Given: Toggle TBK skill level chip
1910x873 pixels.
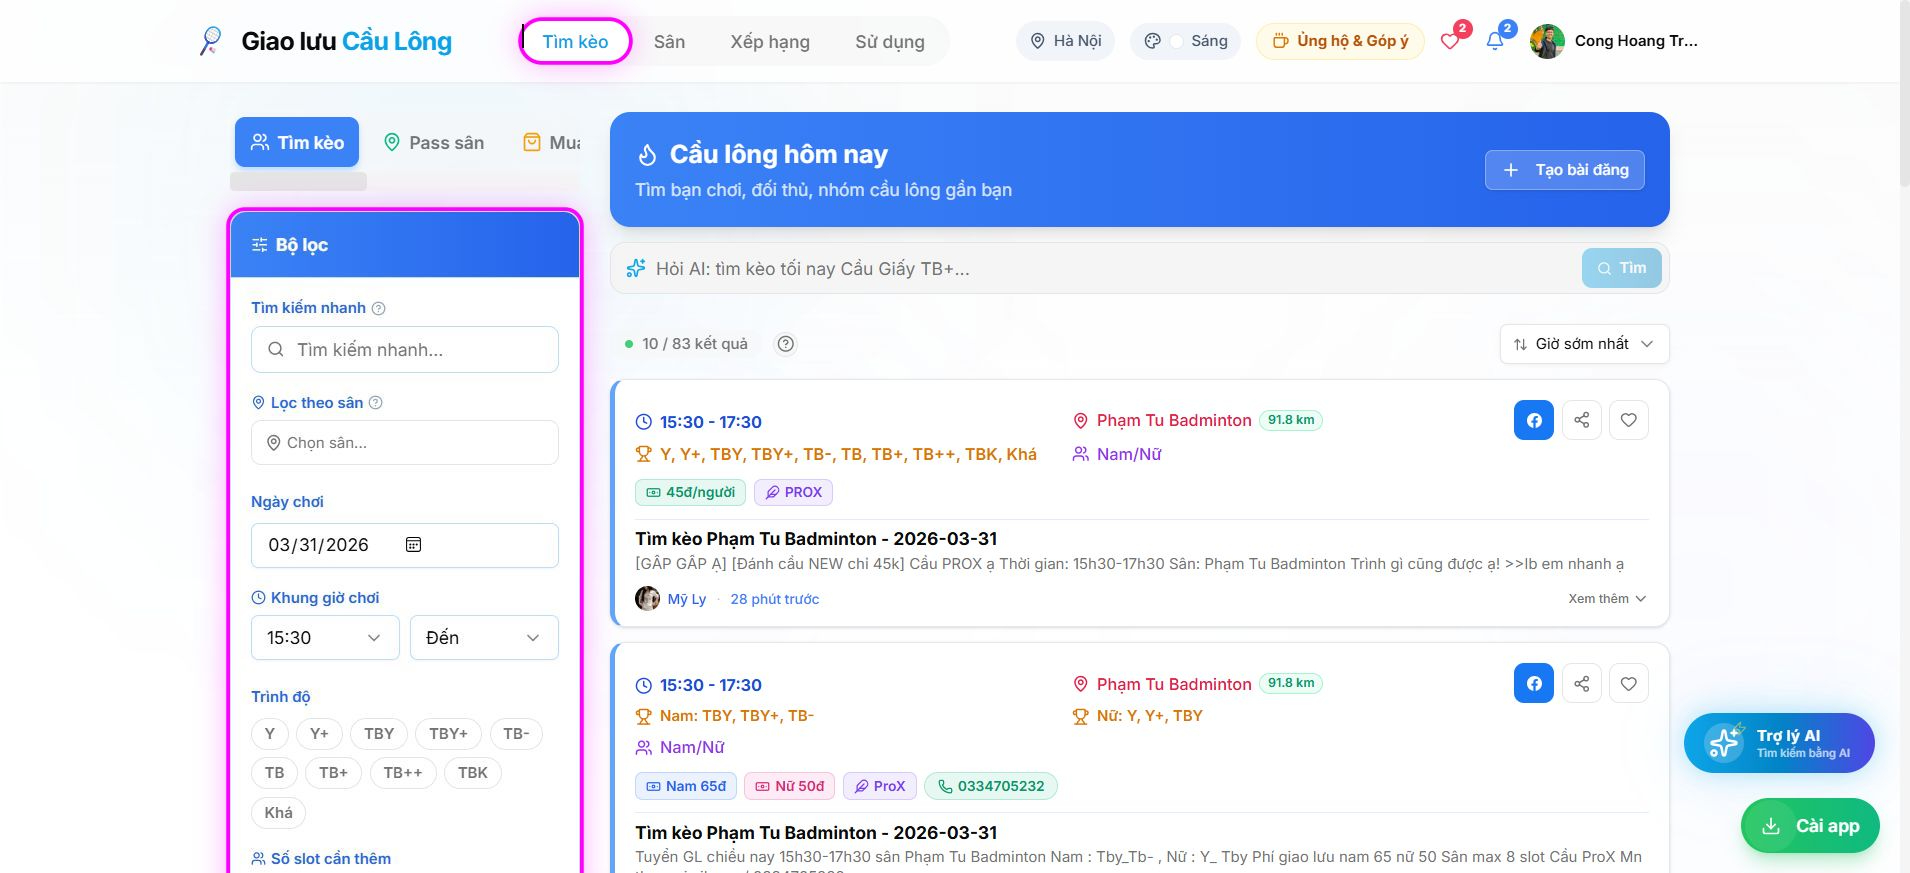Looking at the screenshot, I should pos(473,773).
